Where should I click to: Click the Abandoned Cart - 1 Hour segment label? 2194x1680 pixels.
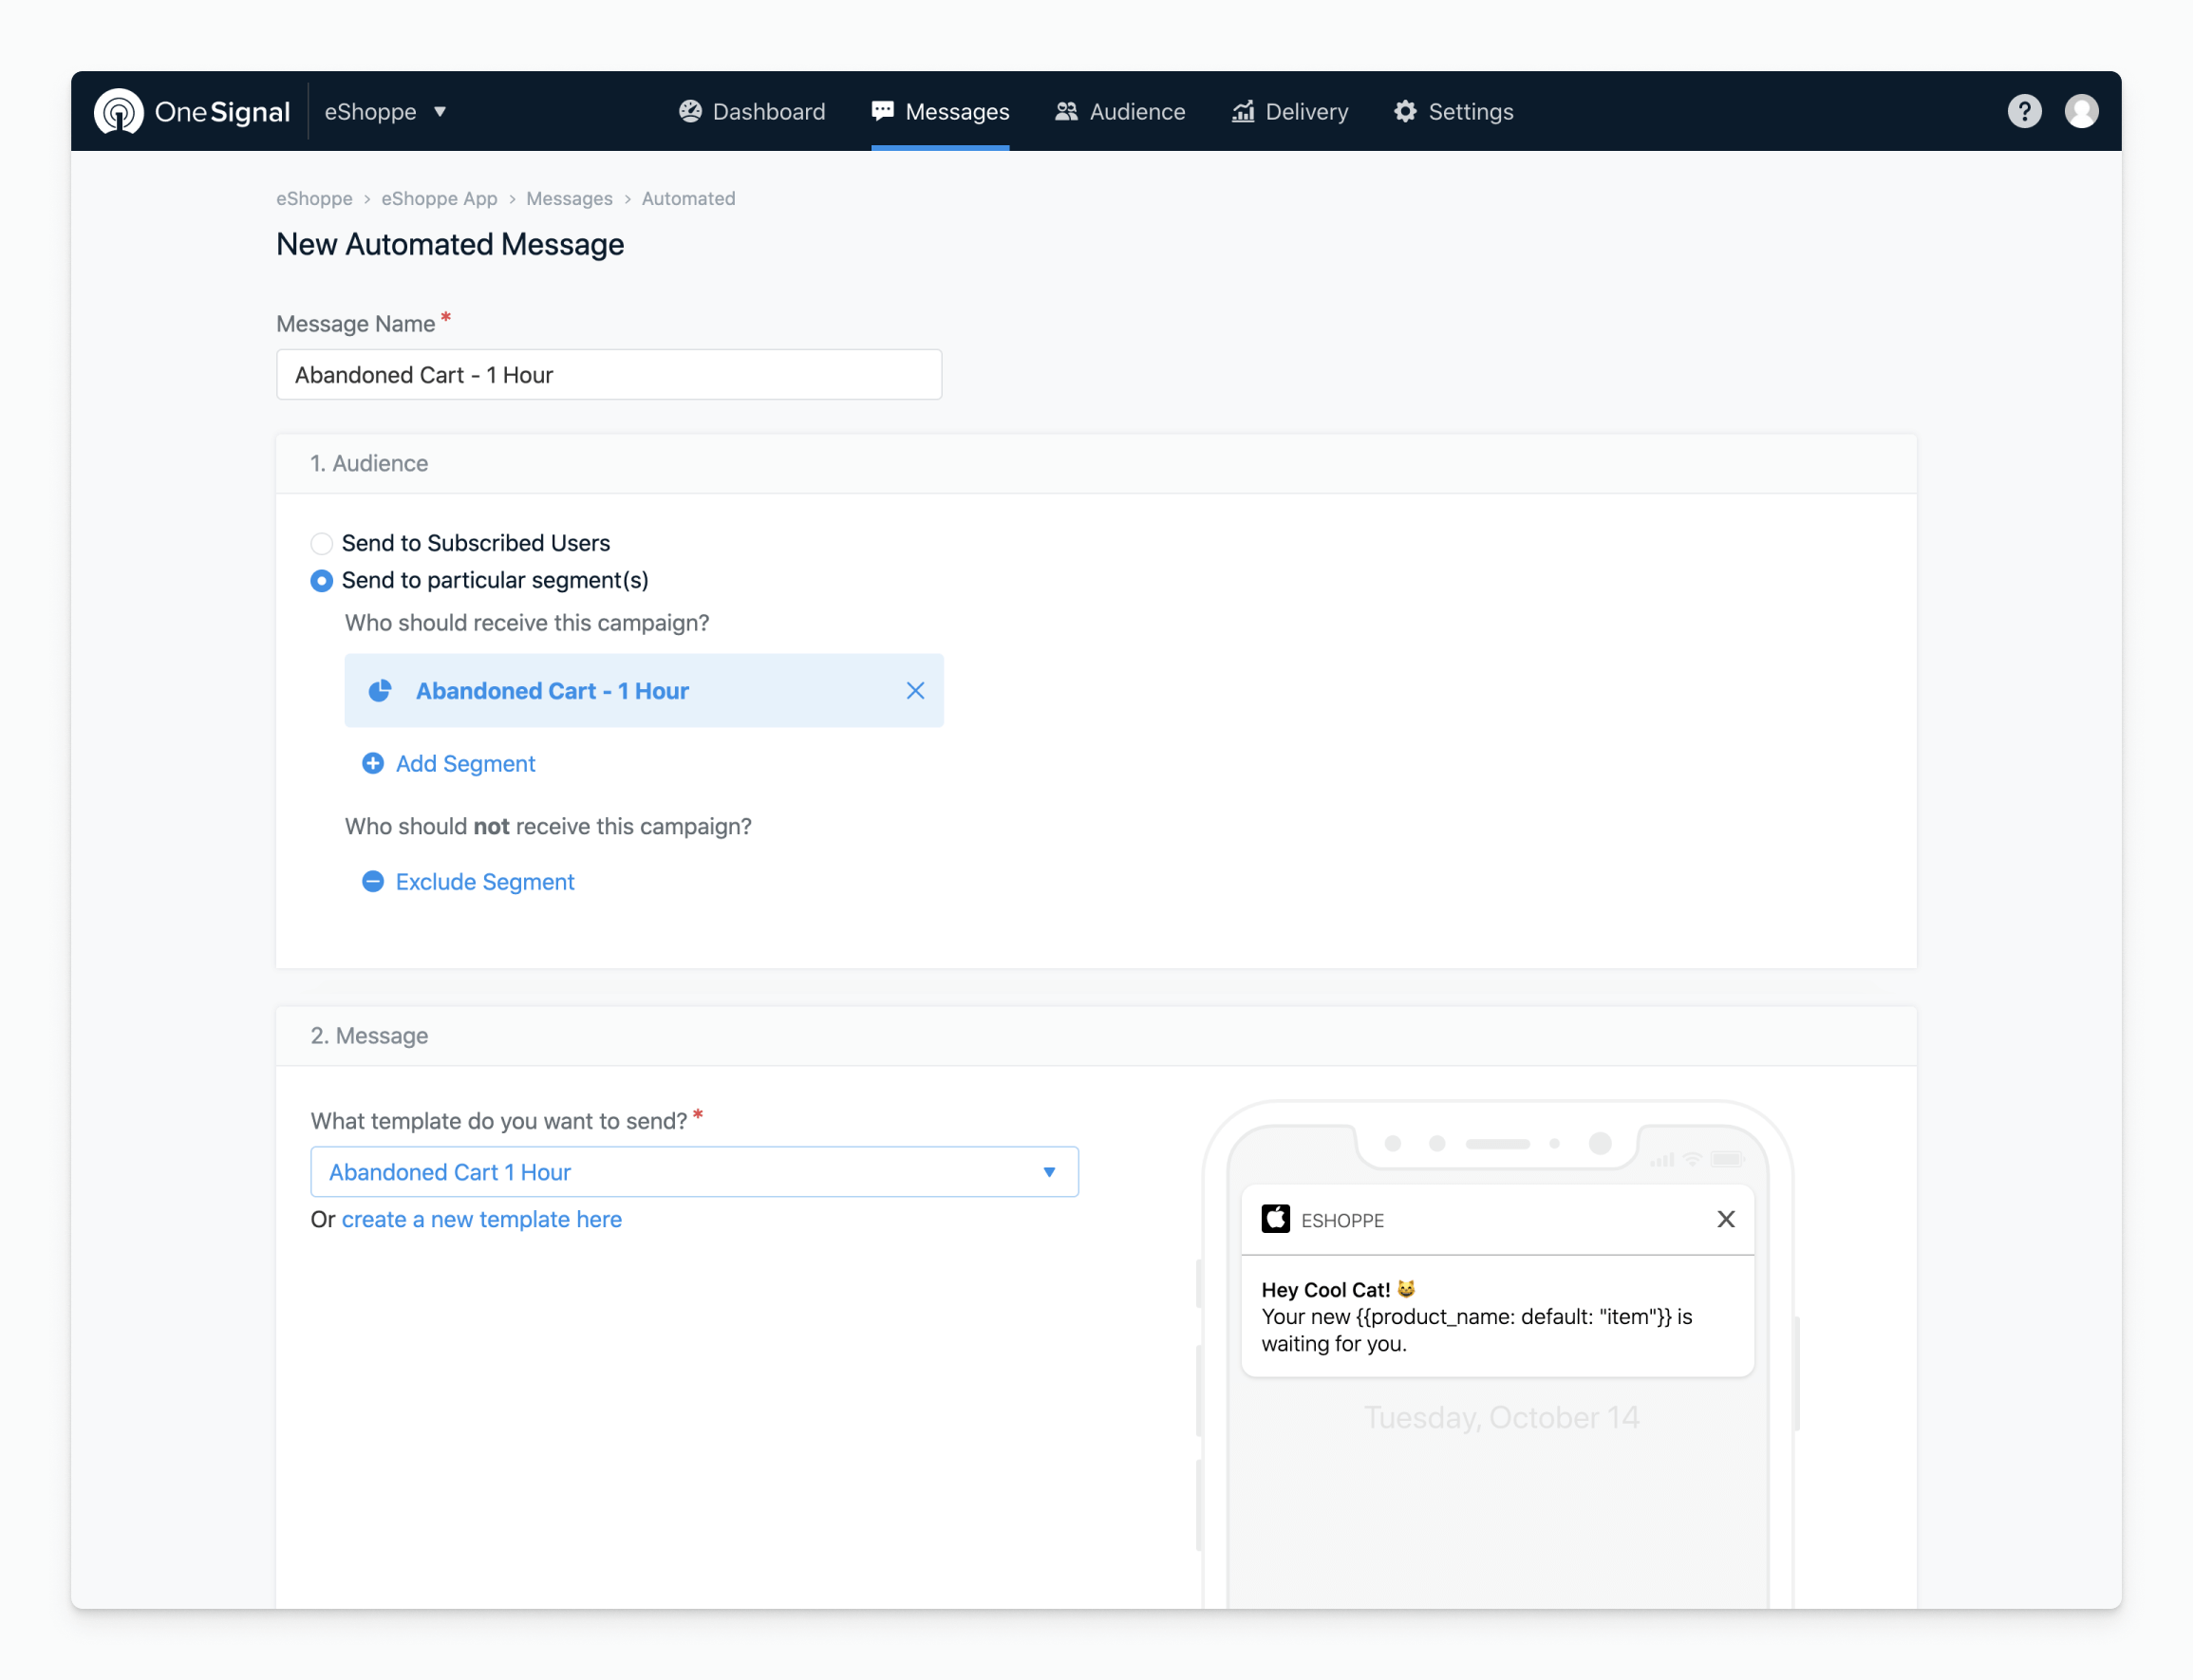[x=552, y=691]
